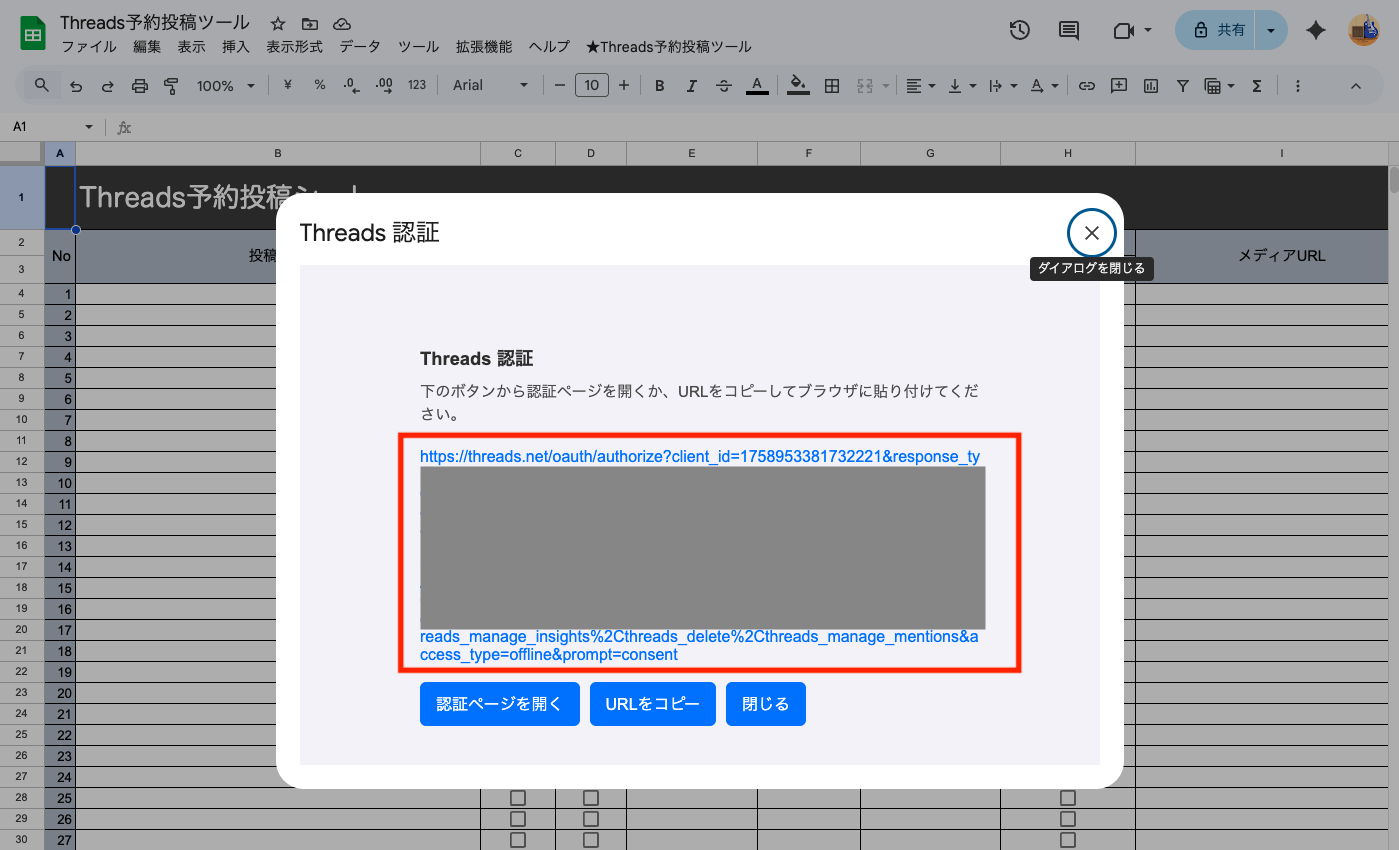The height and width of the screenshot is (850, 1399).
Task: Open the ★Threads予約投稿ツール menu
Action: [668, 47]
